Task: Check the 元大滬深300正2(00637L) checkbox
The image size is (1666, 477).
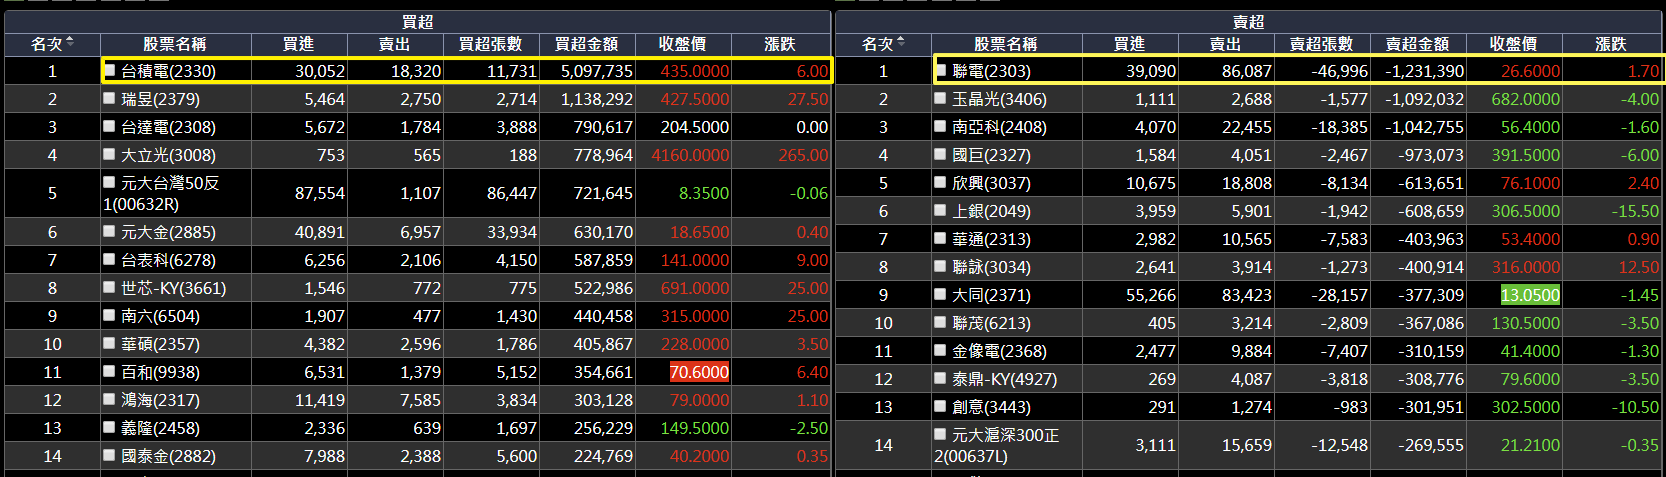Action: pos(941,434)
